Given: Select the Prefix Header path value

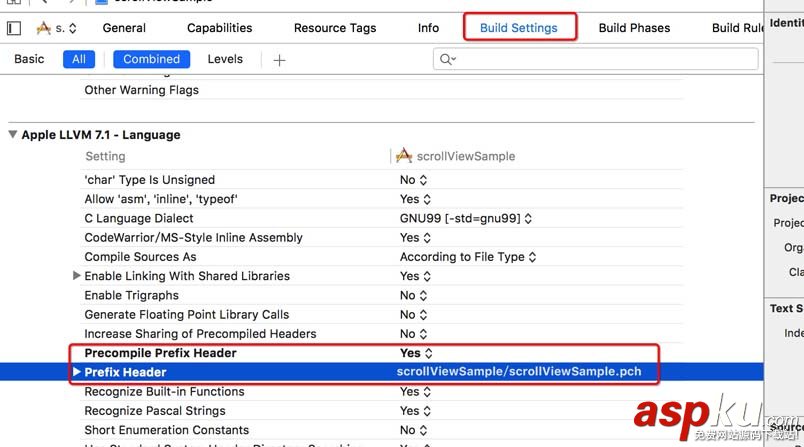Looking at the screenshot, I should click(518, 372).
